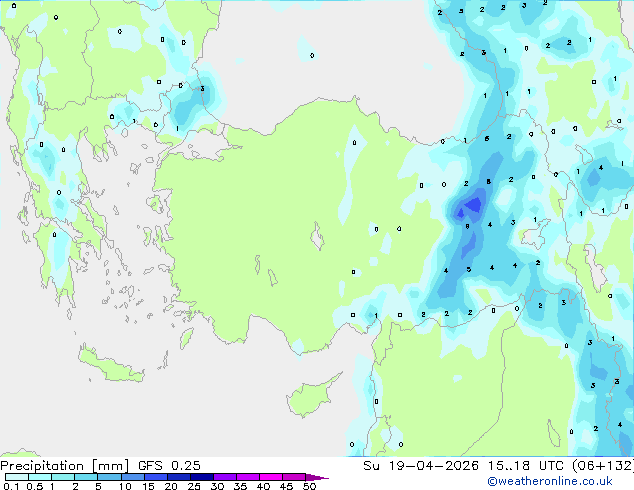Image resolution: width=634 pixels, height=490 pixels.
Task: Click the above-50 arrow at legend end
Action: 317,477
